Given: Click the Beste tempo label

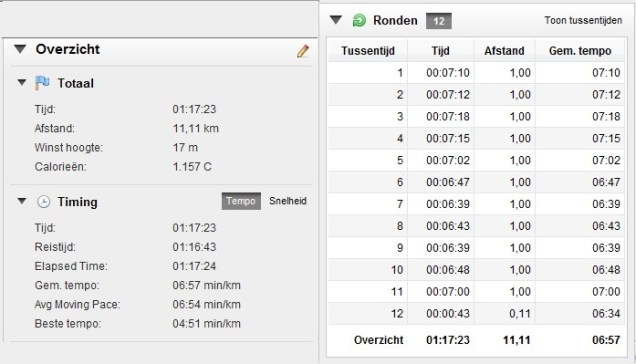Looking at the screenshot, I should coord(68,324).
